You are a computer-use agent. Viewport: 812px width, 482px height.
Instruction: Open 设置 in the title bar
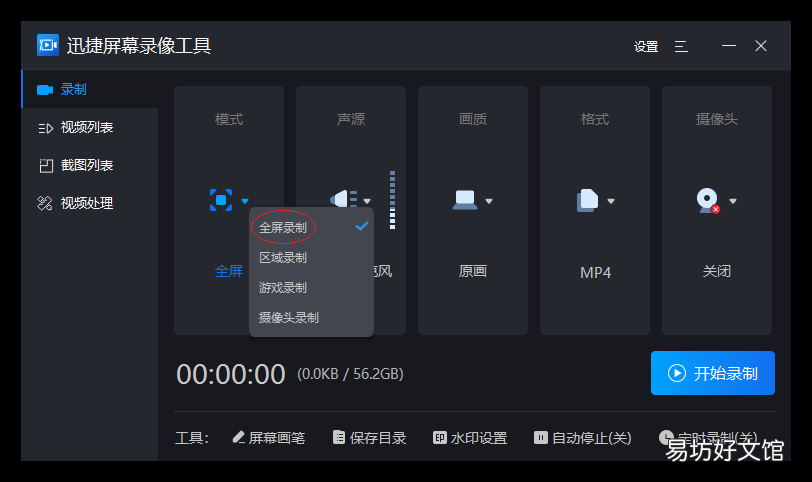pyautogui.click(x=646, y=47)
